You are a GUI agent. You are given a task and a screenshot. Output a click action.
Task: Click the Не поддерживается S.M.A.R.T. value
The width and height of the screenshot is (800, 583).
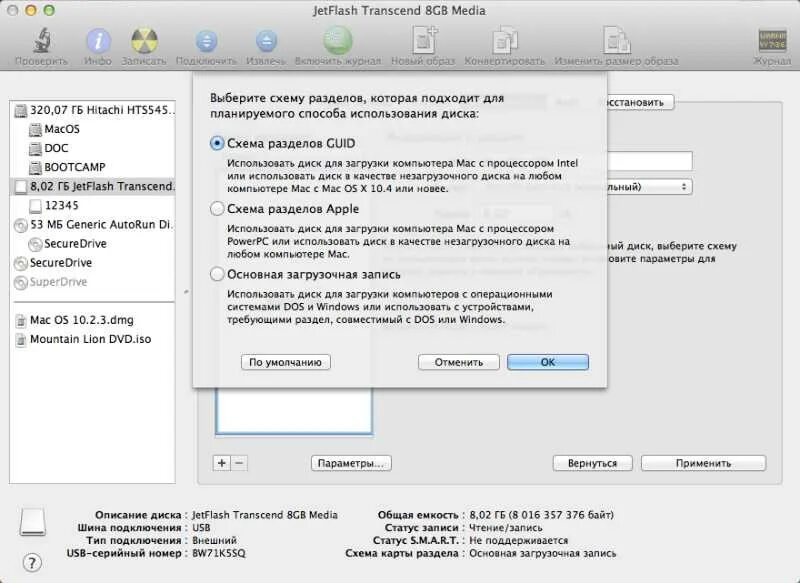pyautogui.click(x=518, y=541)
